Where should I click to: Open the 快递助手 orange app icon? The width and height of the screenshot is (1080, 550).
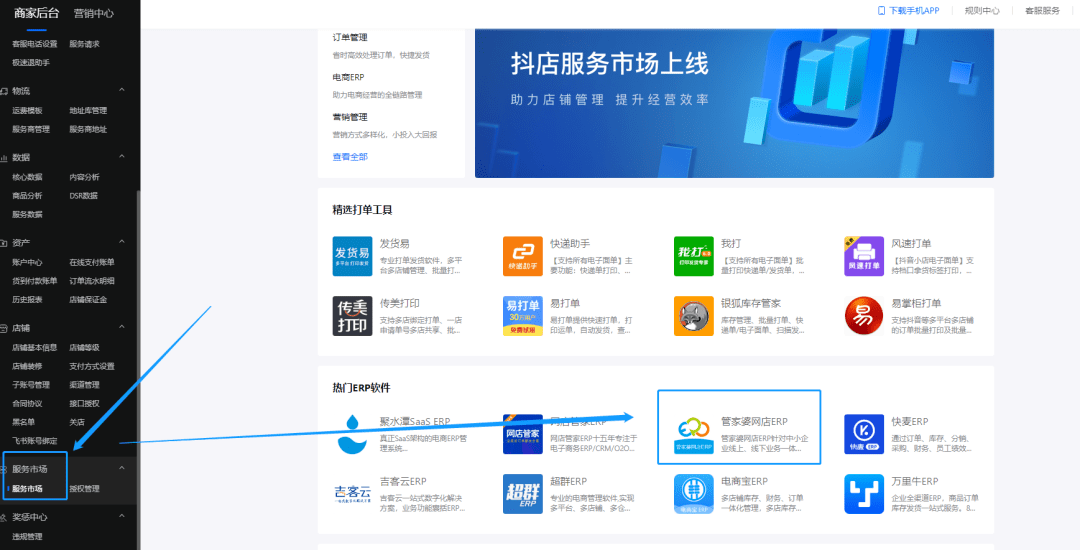[523, 256]
